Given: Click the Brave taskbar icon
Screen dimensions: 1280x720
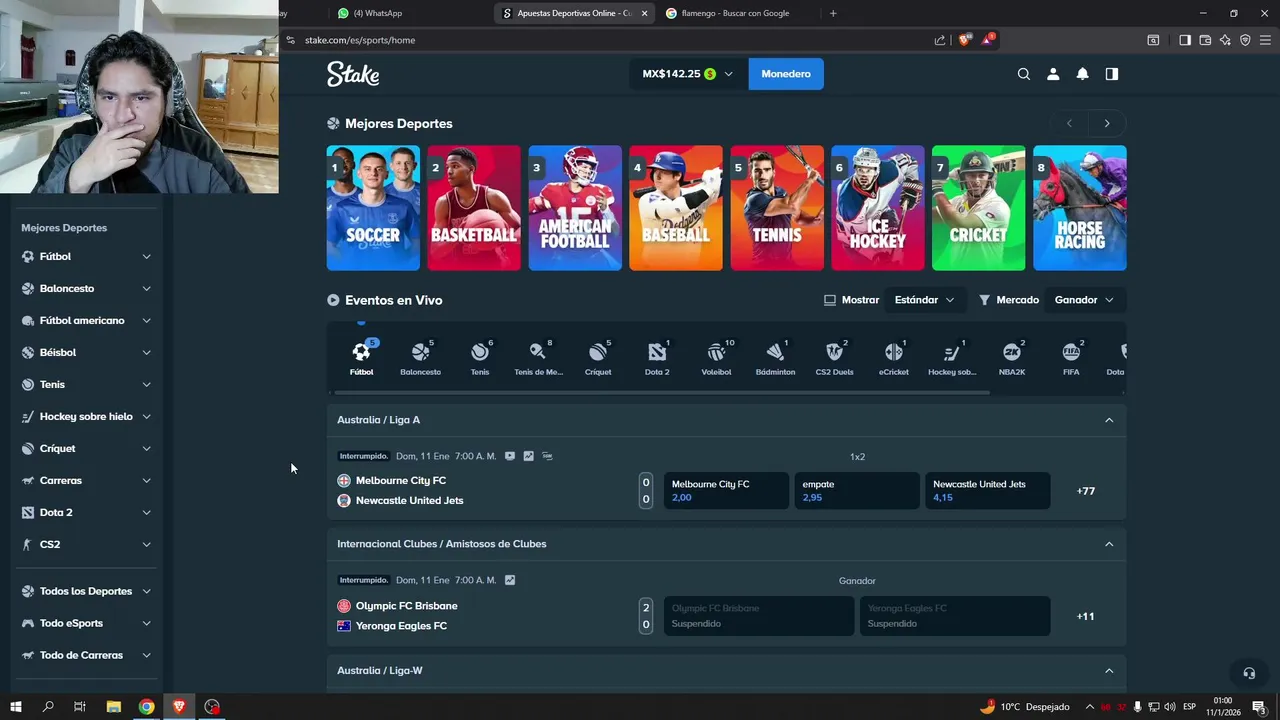Looking at the screenshot, I should pyautogui.click(x=179, y=707).
